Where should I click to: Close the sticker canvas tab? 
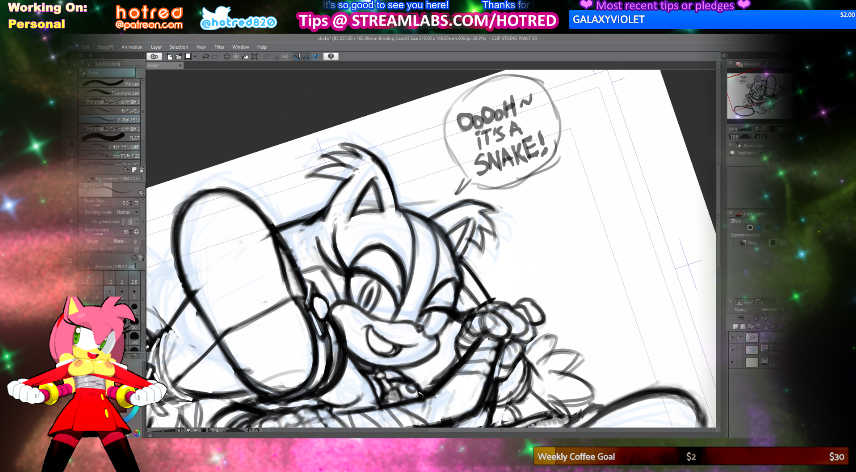(x=180, y=65)
